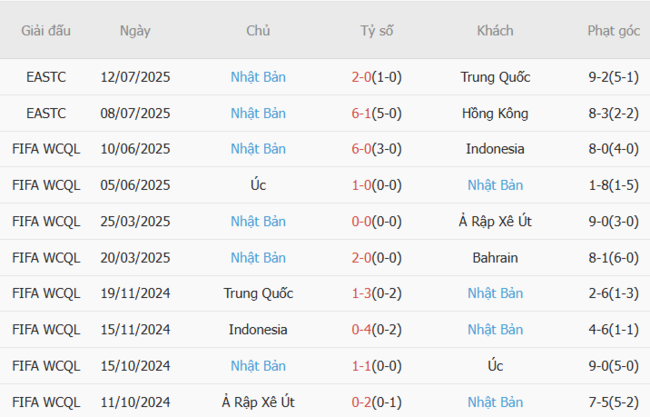Click the 6-1(5-0) score against Hồng Kông
Screen dimensions: 650x417
[x=377, y=113]
